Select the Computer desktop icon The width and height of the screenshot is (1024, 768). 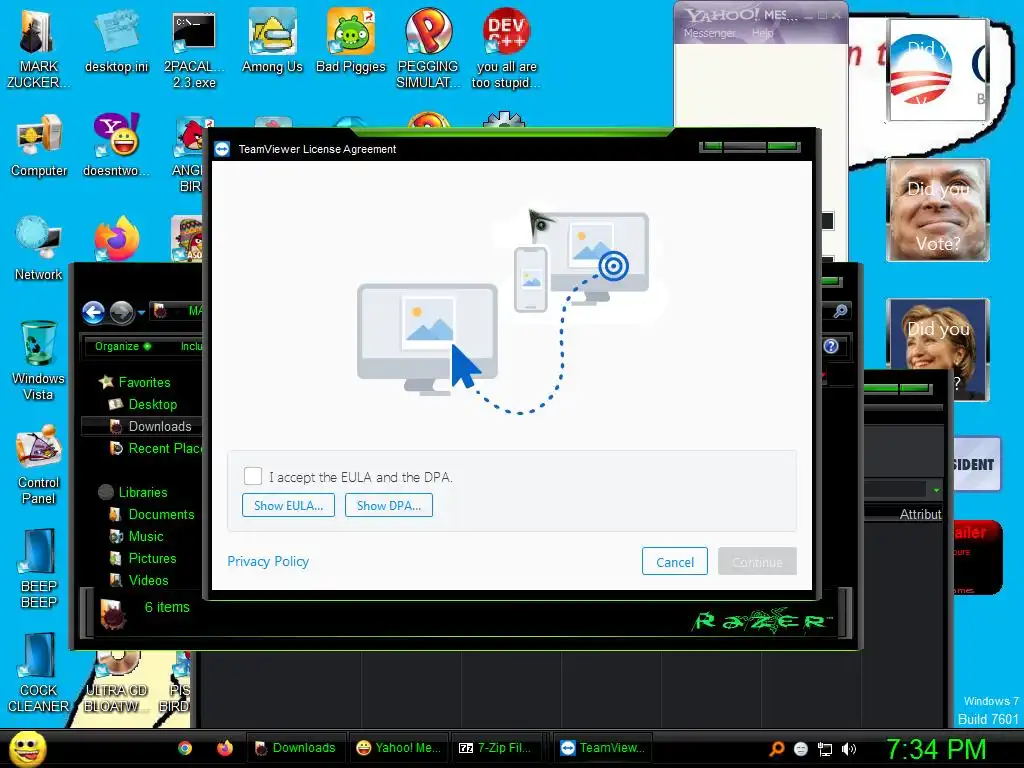(x=39, y=146)
